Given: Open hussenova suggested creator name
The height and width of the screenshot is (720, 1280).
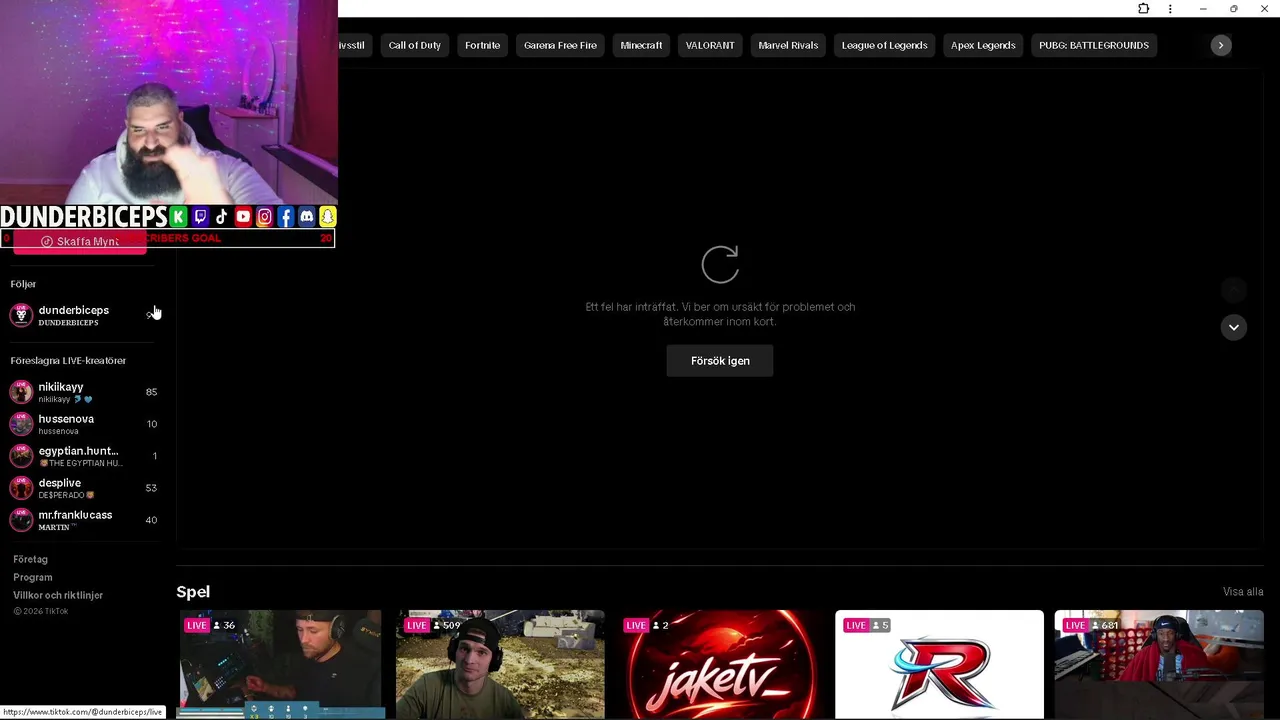Looking at the screenshot, I should click(66, 419).
